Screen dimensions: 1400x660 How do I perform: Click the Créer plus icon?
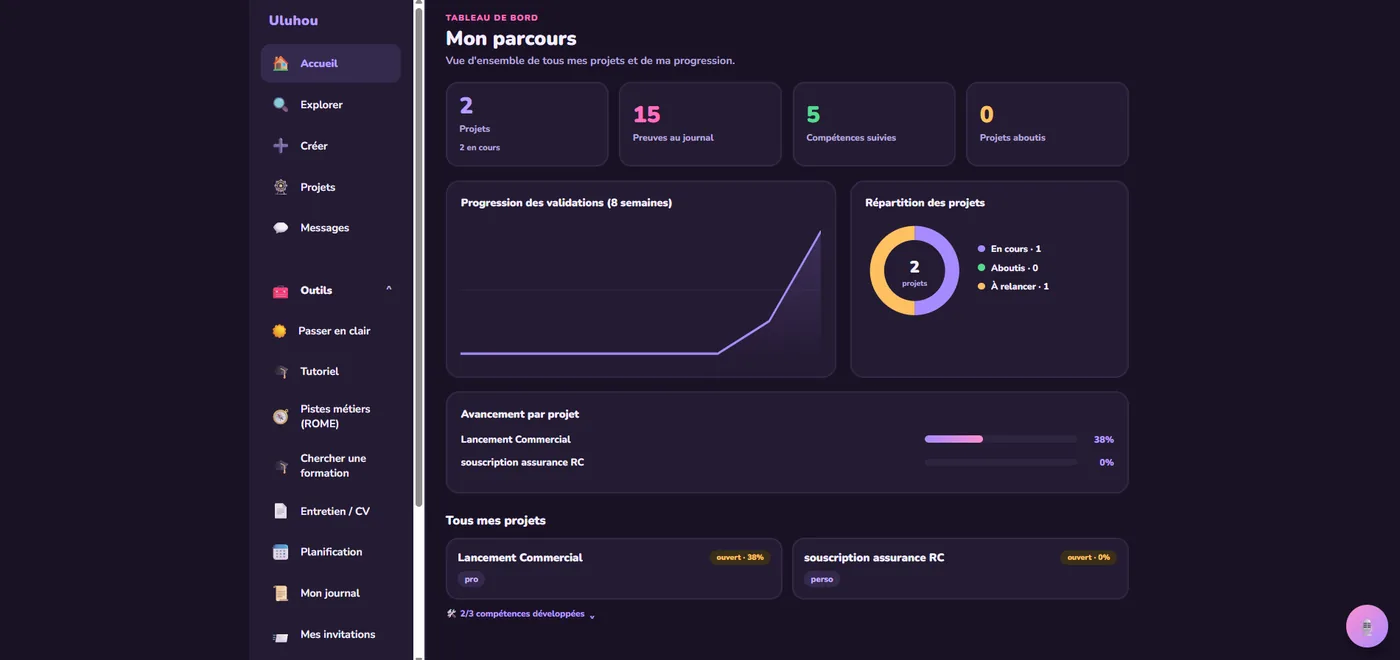click(x=280, y=146)
